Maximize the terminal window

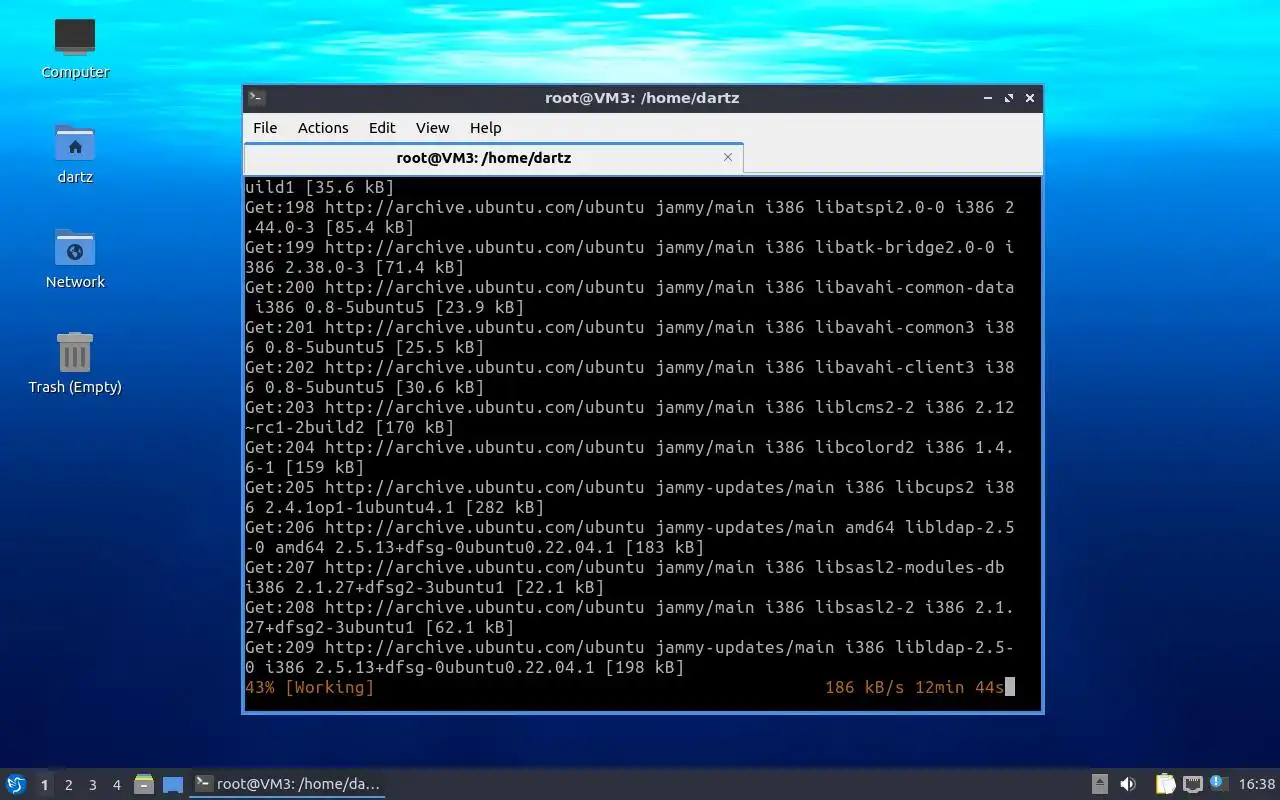(x=1009, y=98)
